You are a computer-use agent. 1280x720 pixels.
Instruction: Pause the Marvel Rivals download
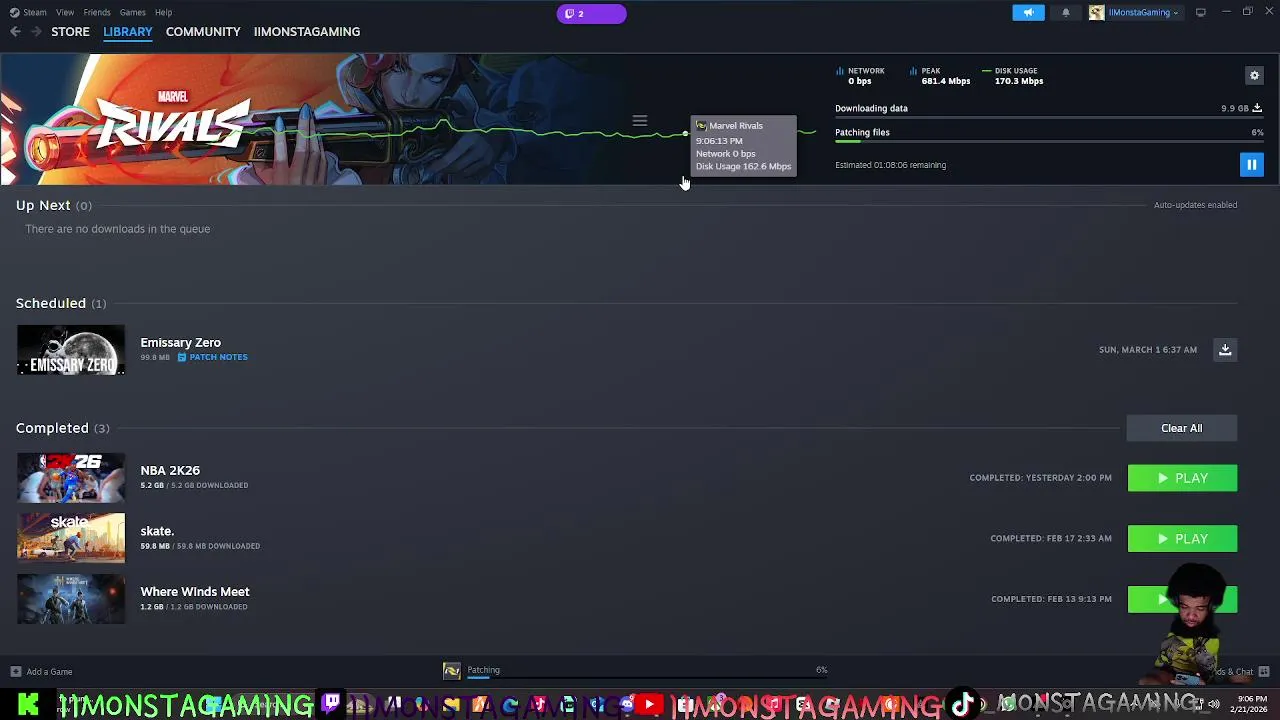(1251, 165)
